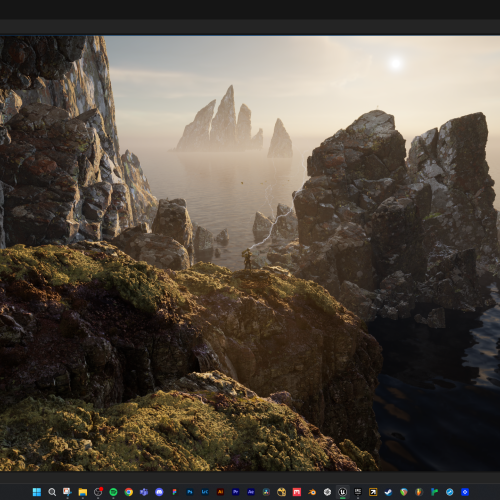This screenshot has height=500, width=500.
Task: Open the white gear-shaped icon beside Blender
Action: tap(327, 492)
